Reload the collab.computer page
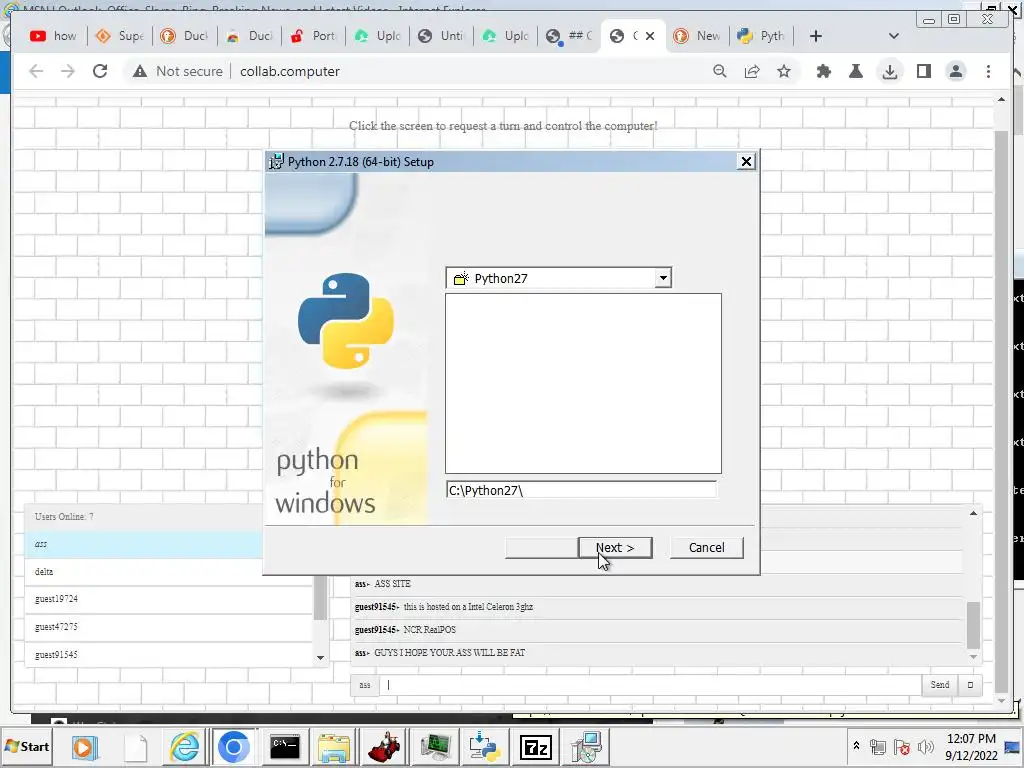1024x768 pixels. tap(100, 71)
